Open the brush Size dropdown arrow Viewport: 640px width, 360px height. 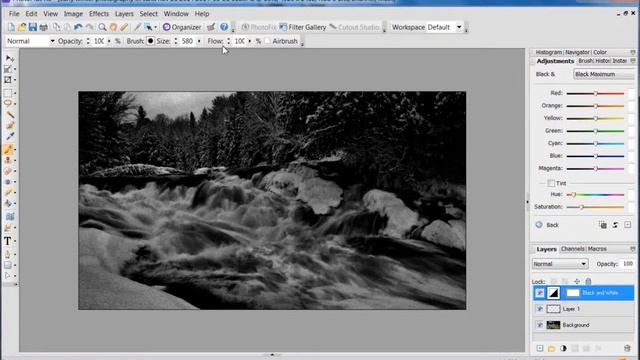199,41
